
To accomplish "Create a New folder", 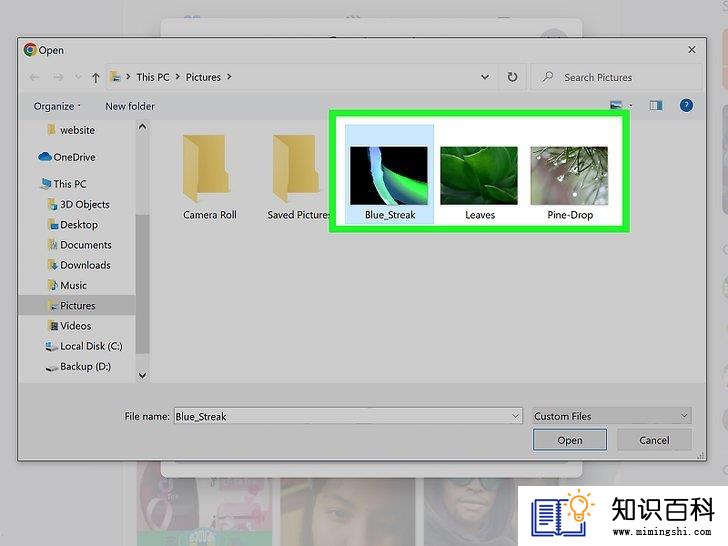I will point(130,106).
